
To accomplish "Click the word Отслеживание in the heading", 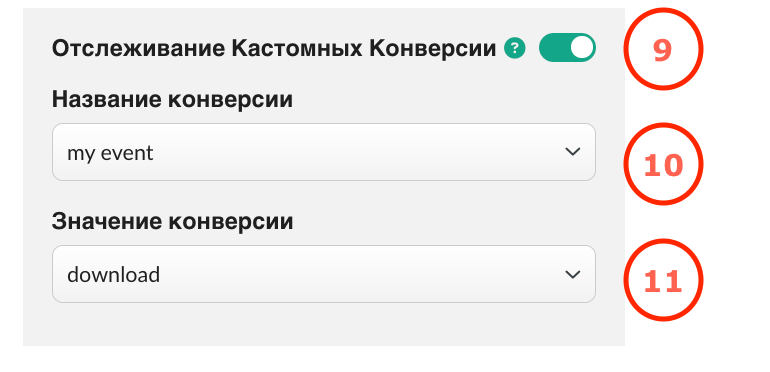I will [138, 49].
